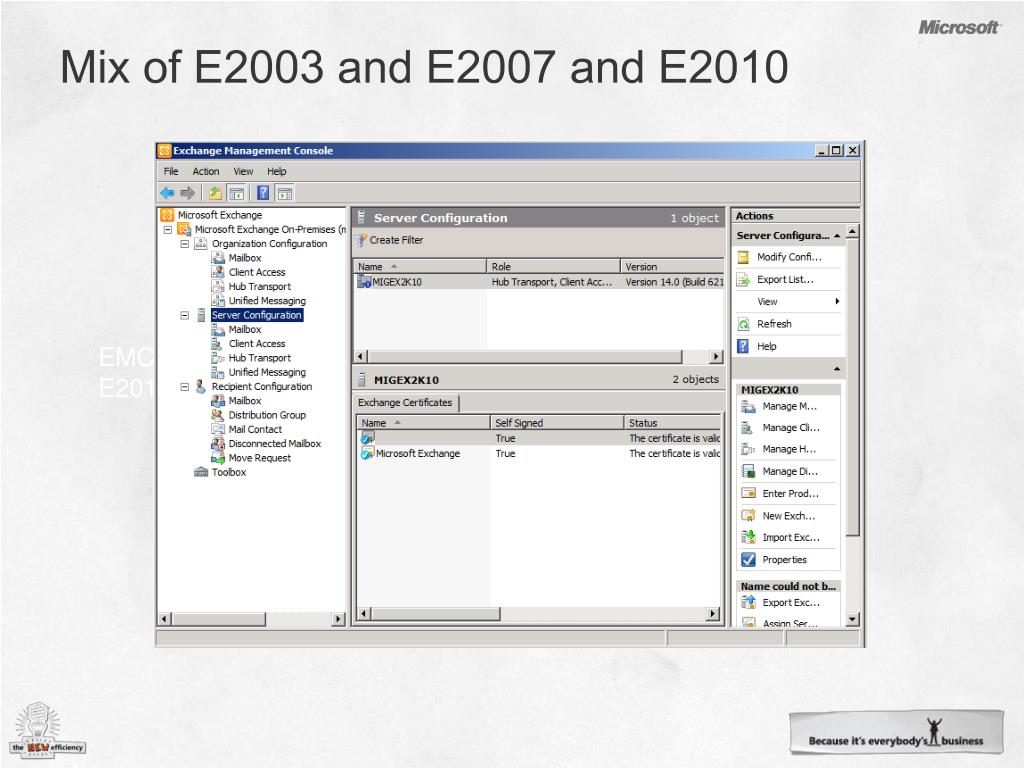Screen dimensions: 1024x768
Task: Collapse the Microsoft Exchange On-Premises node
Action: click(x=168, y=229)
